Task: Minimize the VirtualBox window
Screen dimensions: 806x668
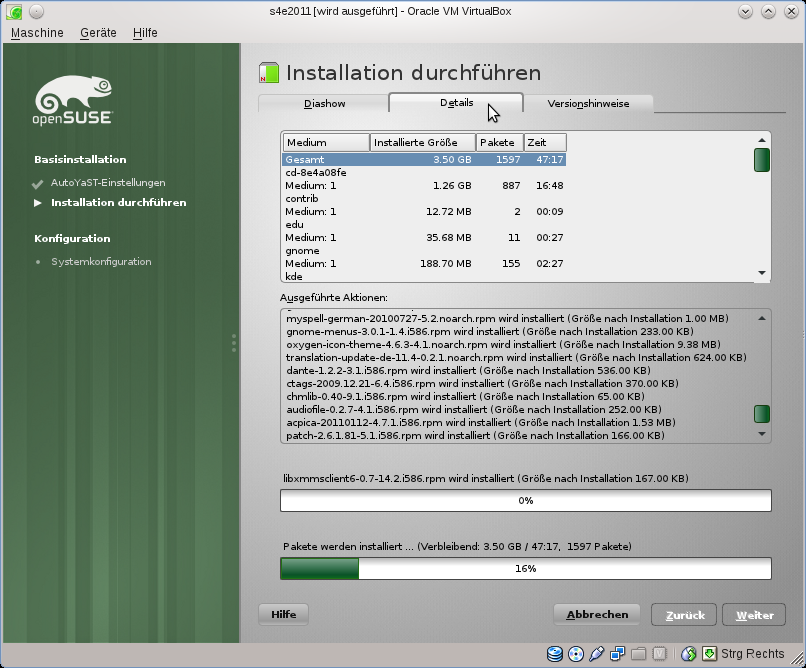Action: coord(745,11)
